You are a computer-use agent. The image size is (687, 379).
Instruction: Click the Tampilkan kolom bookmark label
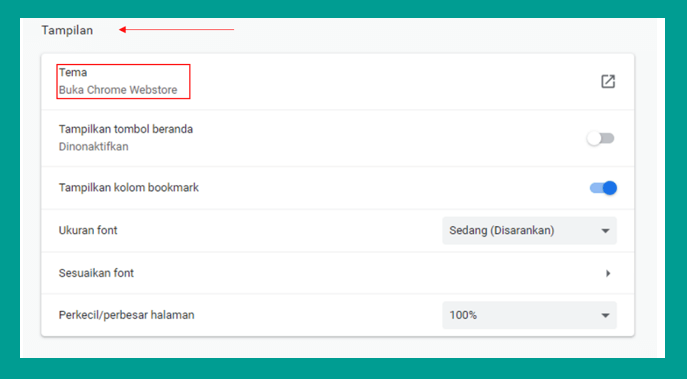pos(129,188)
